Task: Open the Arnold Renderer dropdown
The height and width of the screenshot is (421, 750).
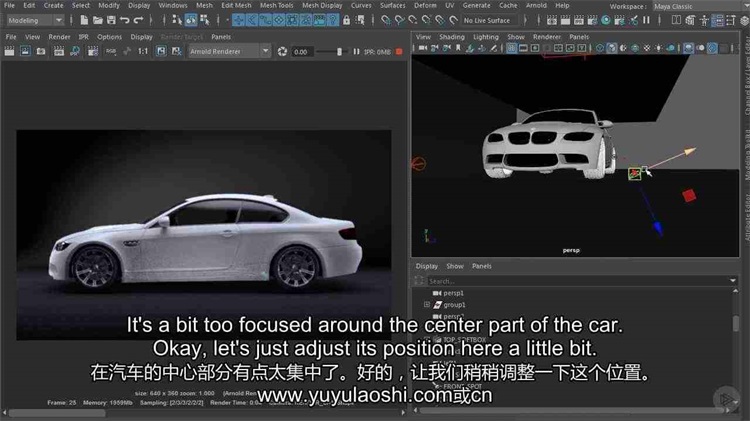Action: point(230,51)
